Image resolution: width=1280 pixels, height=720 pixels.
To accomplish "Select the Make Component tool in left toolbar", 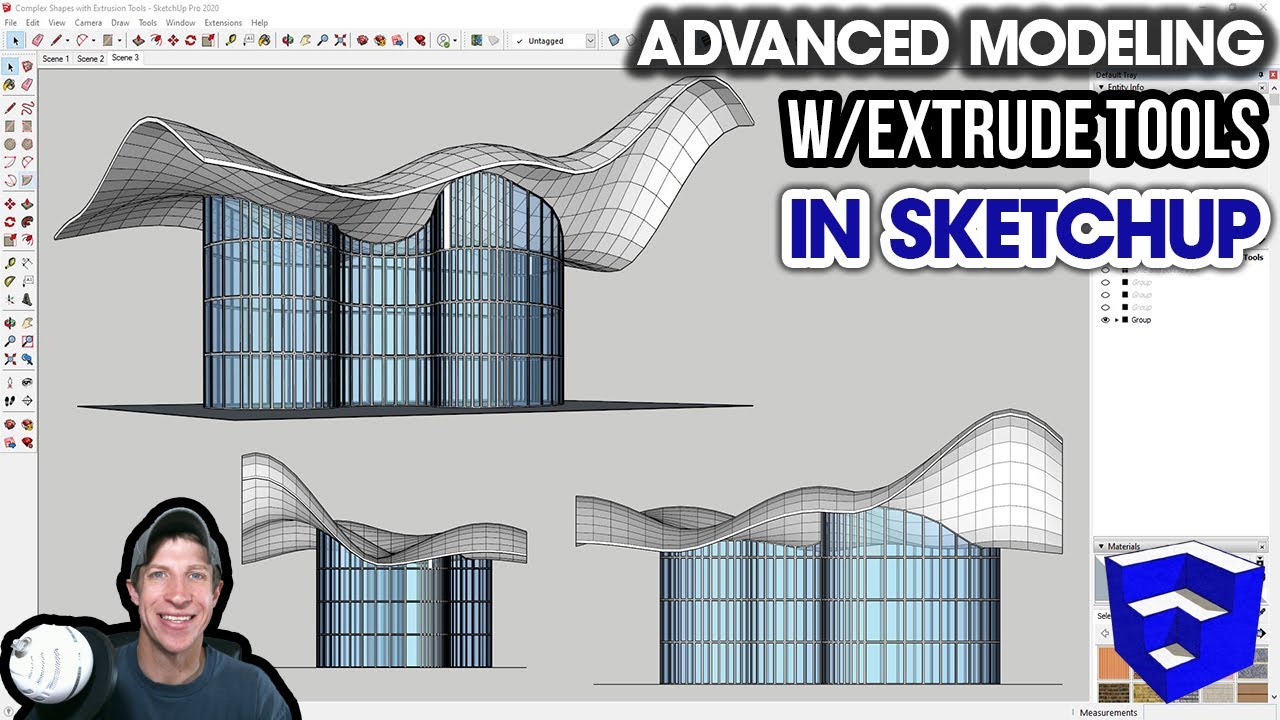I will (x=27, y=66).
